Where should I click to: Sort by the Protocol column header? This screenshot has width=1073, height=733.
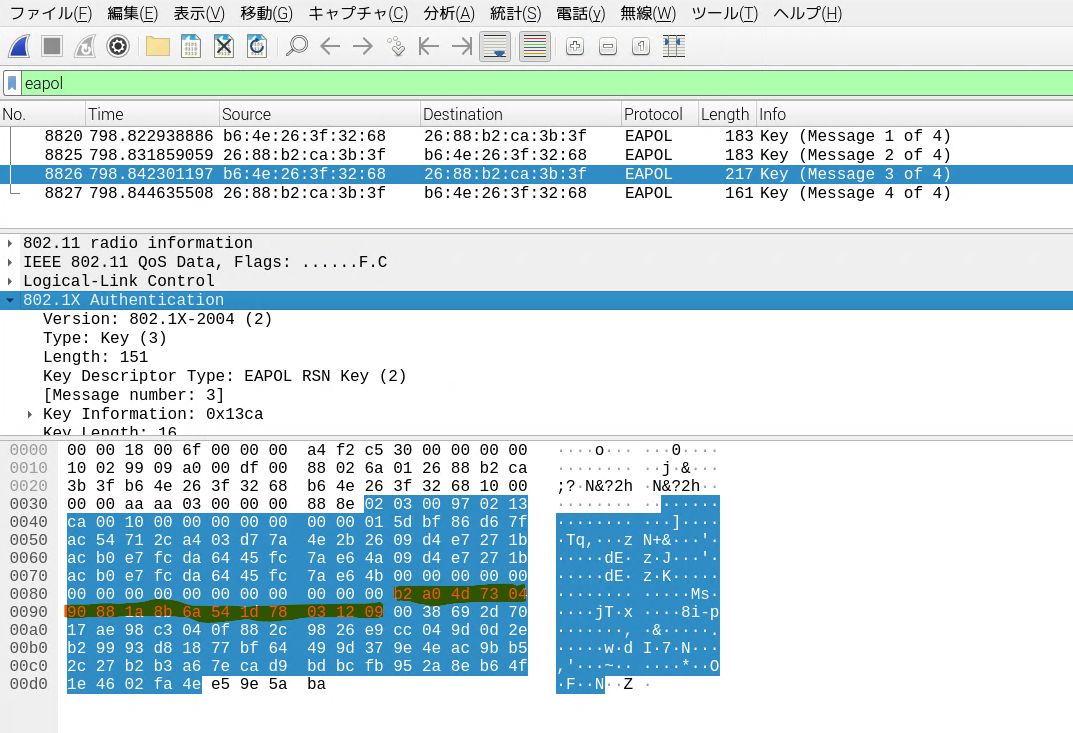pos(660,114)
